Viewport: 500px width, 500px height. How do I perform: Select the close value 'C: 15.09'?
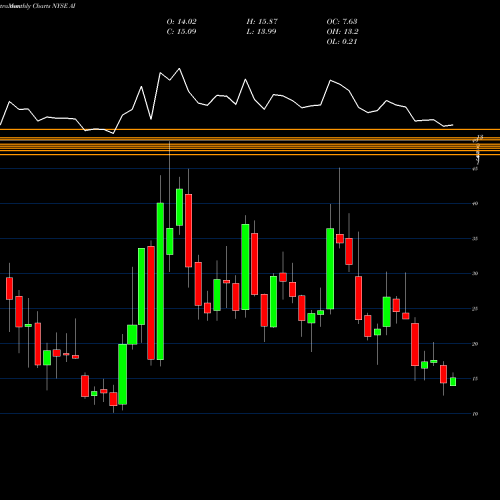coord(181,32)
